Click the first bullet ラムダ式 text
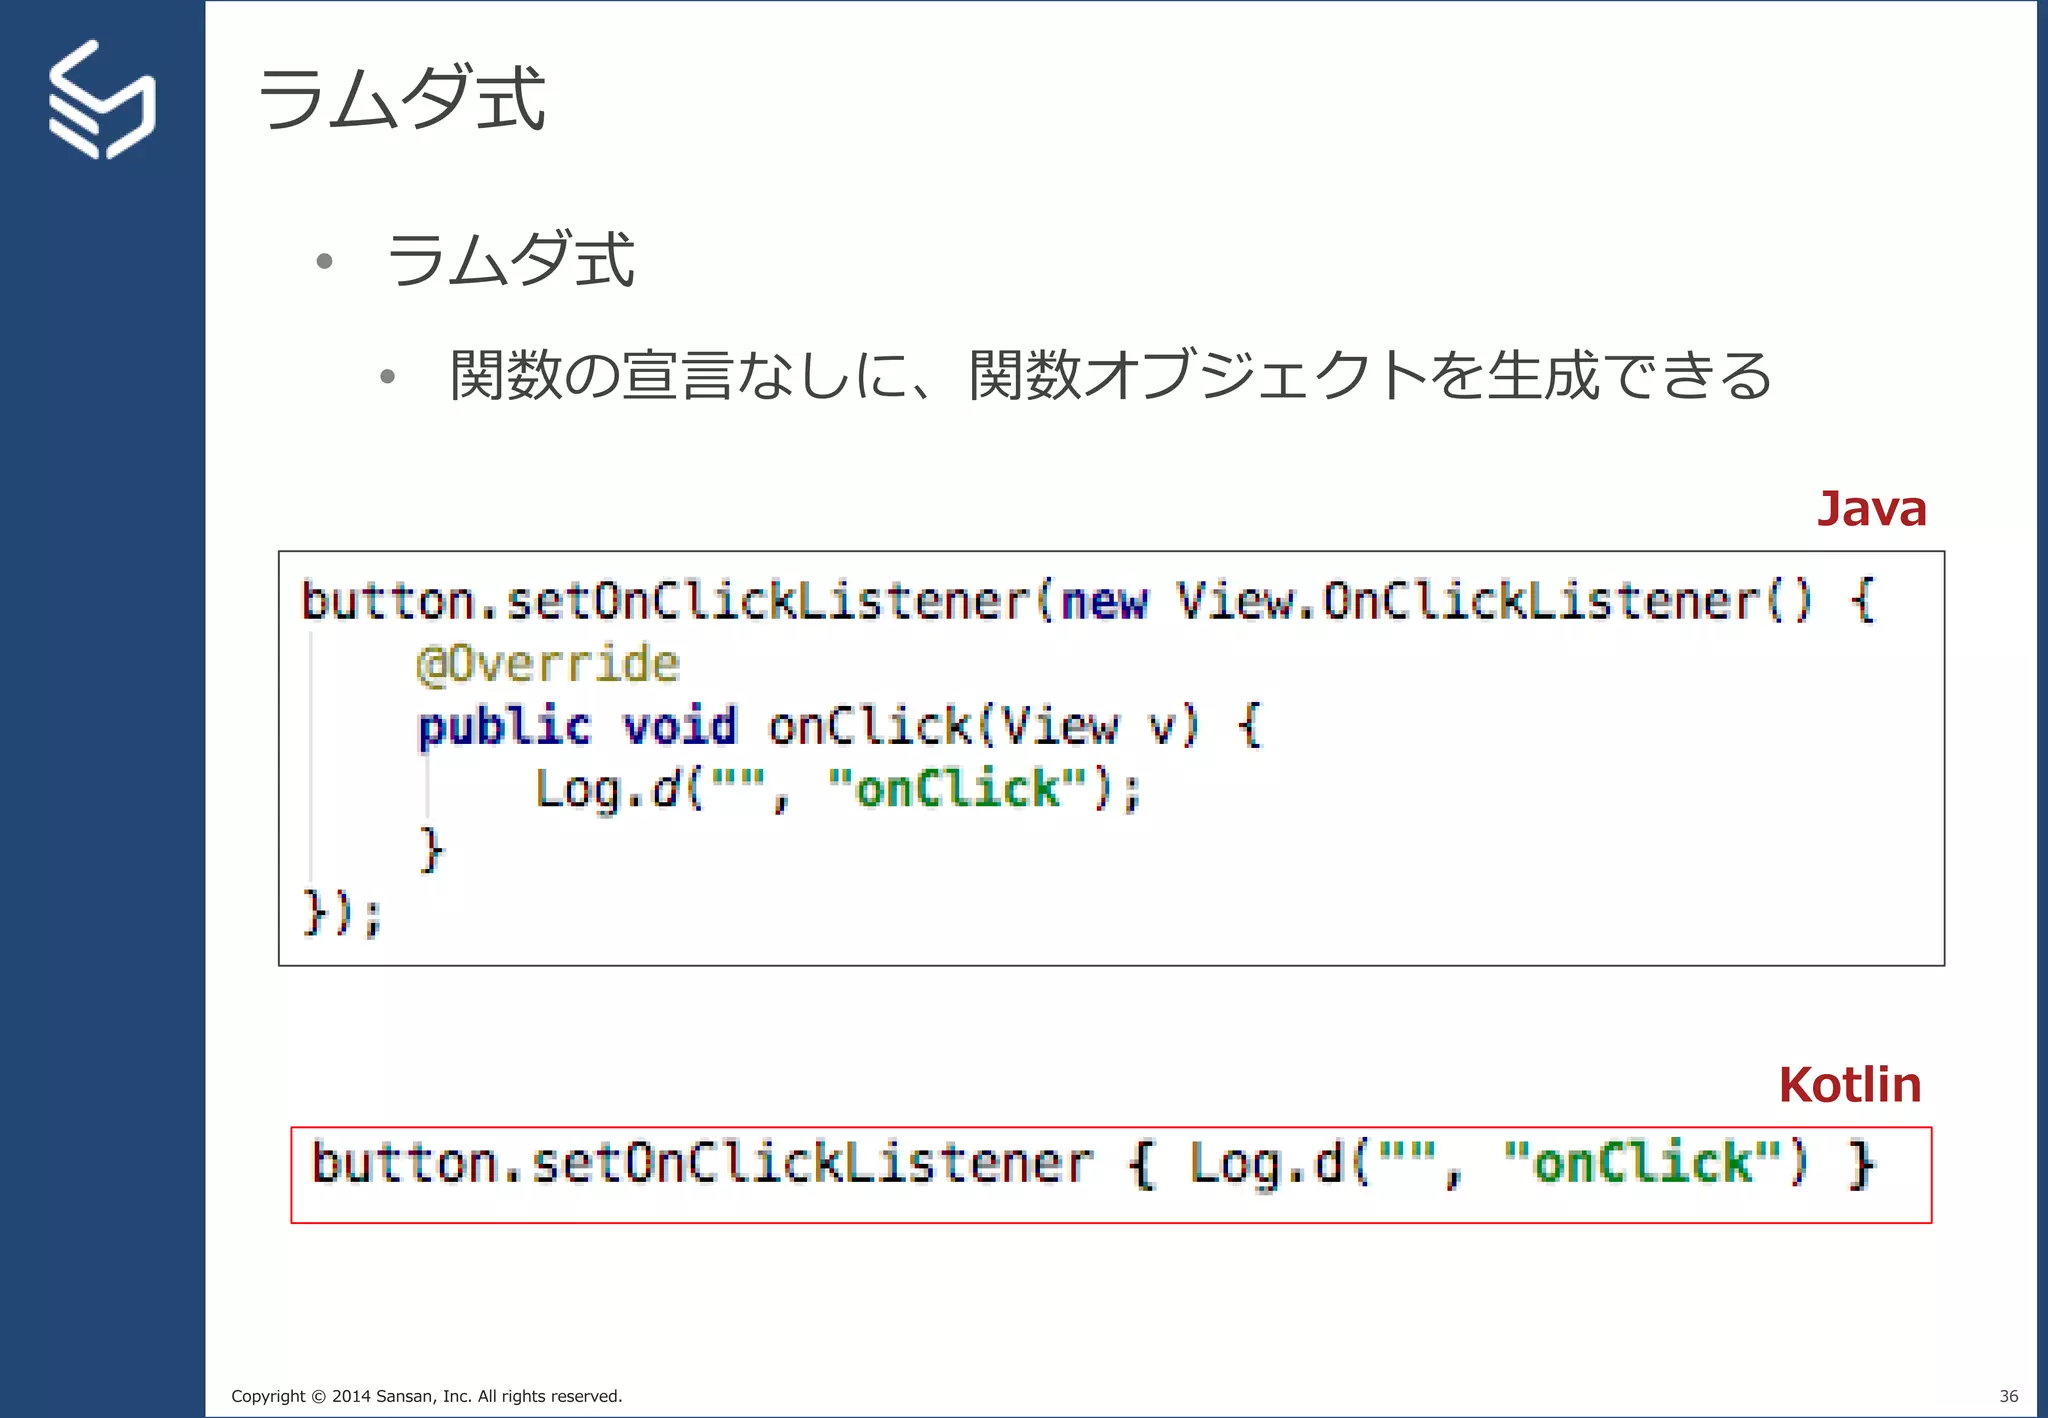Screen dimensions: 2048x1418 [x=510, y=260]
